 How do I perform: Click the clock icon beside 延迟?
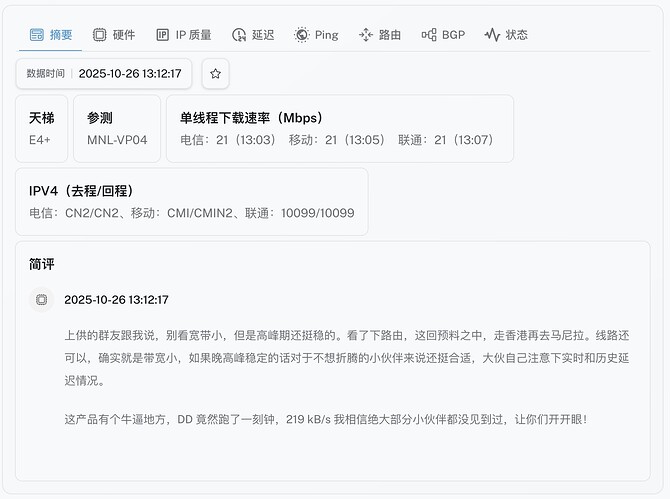(238, 35)
